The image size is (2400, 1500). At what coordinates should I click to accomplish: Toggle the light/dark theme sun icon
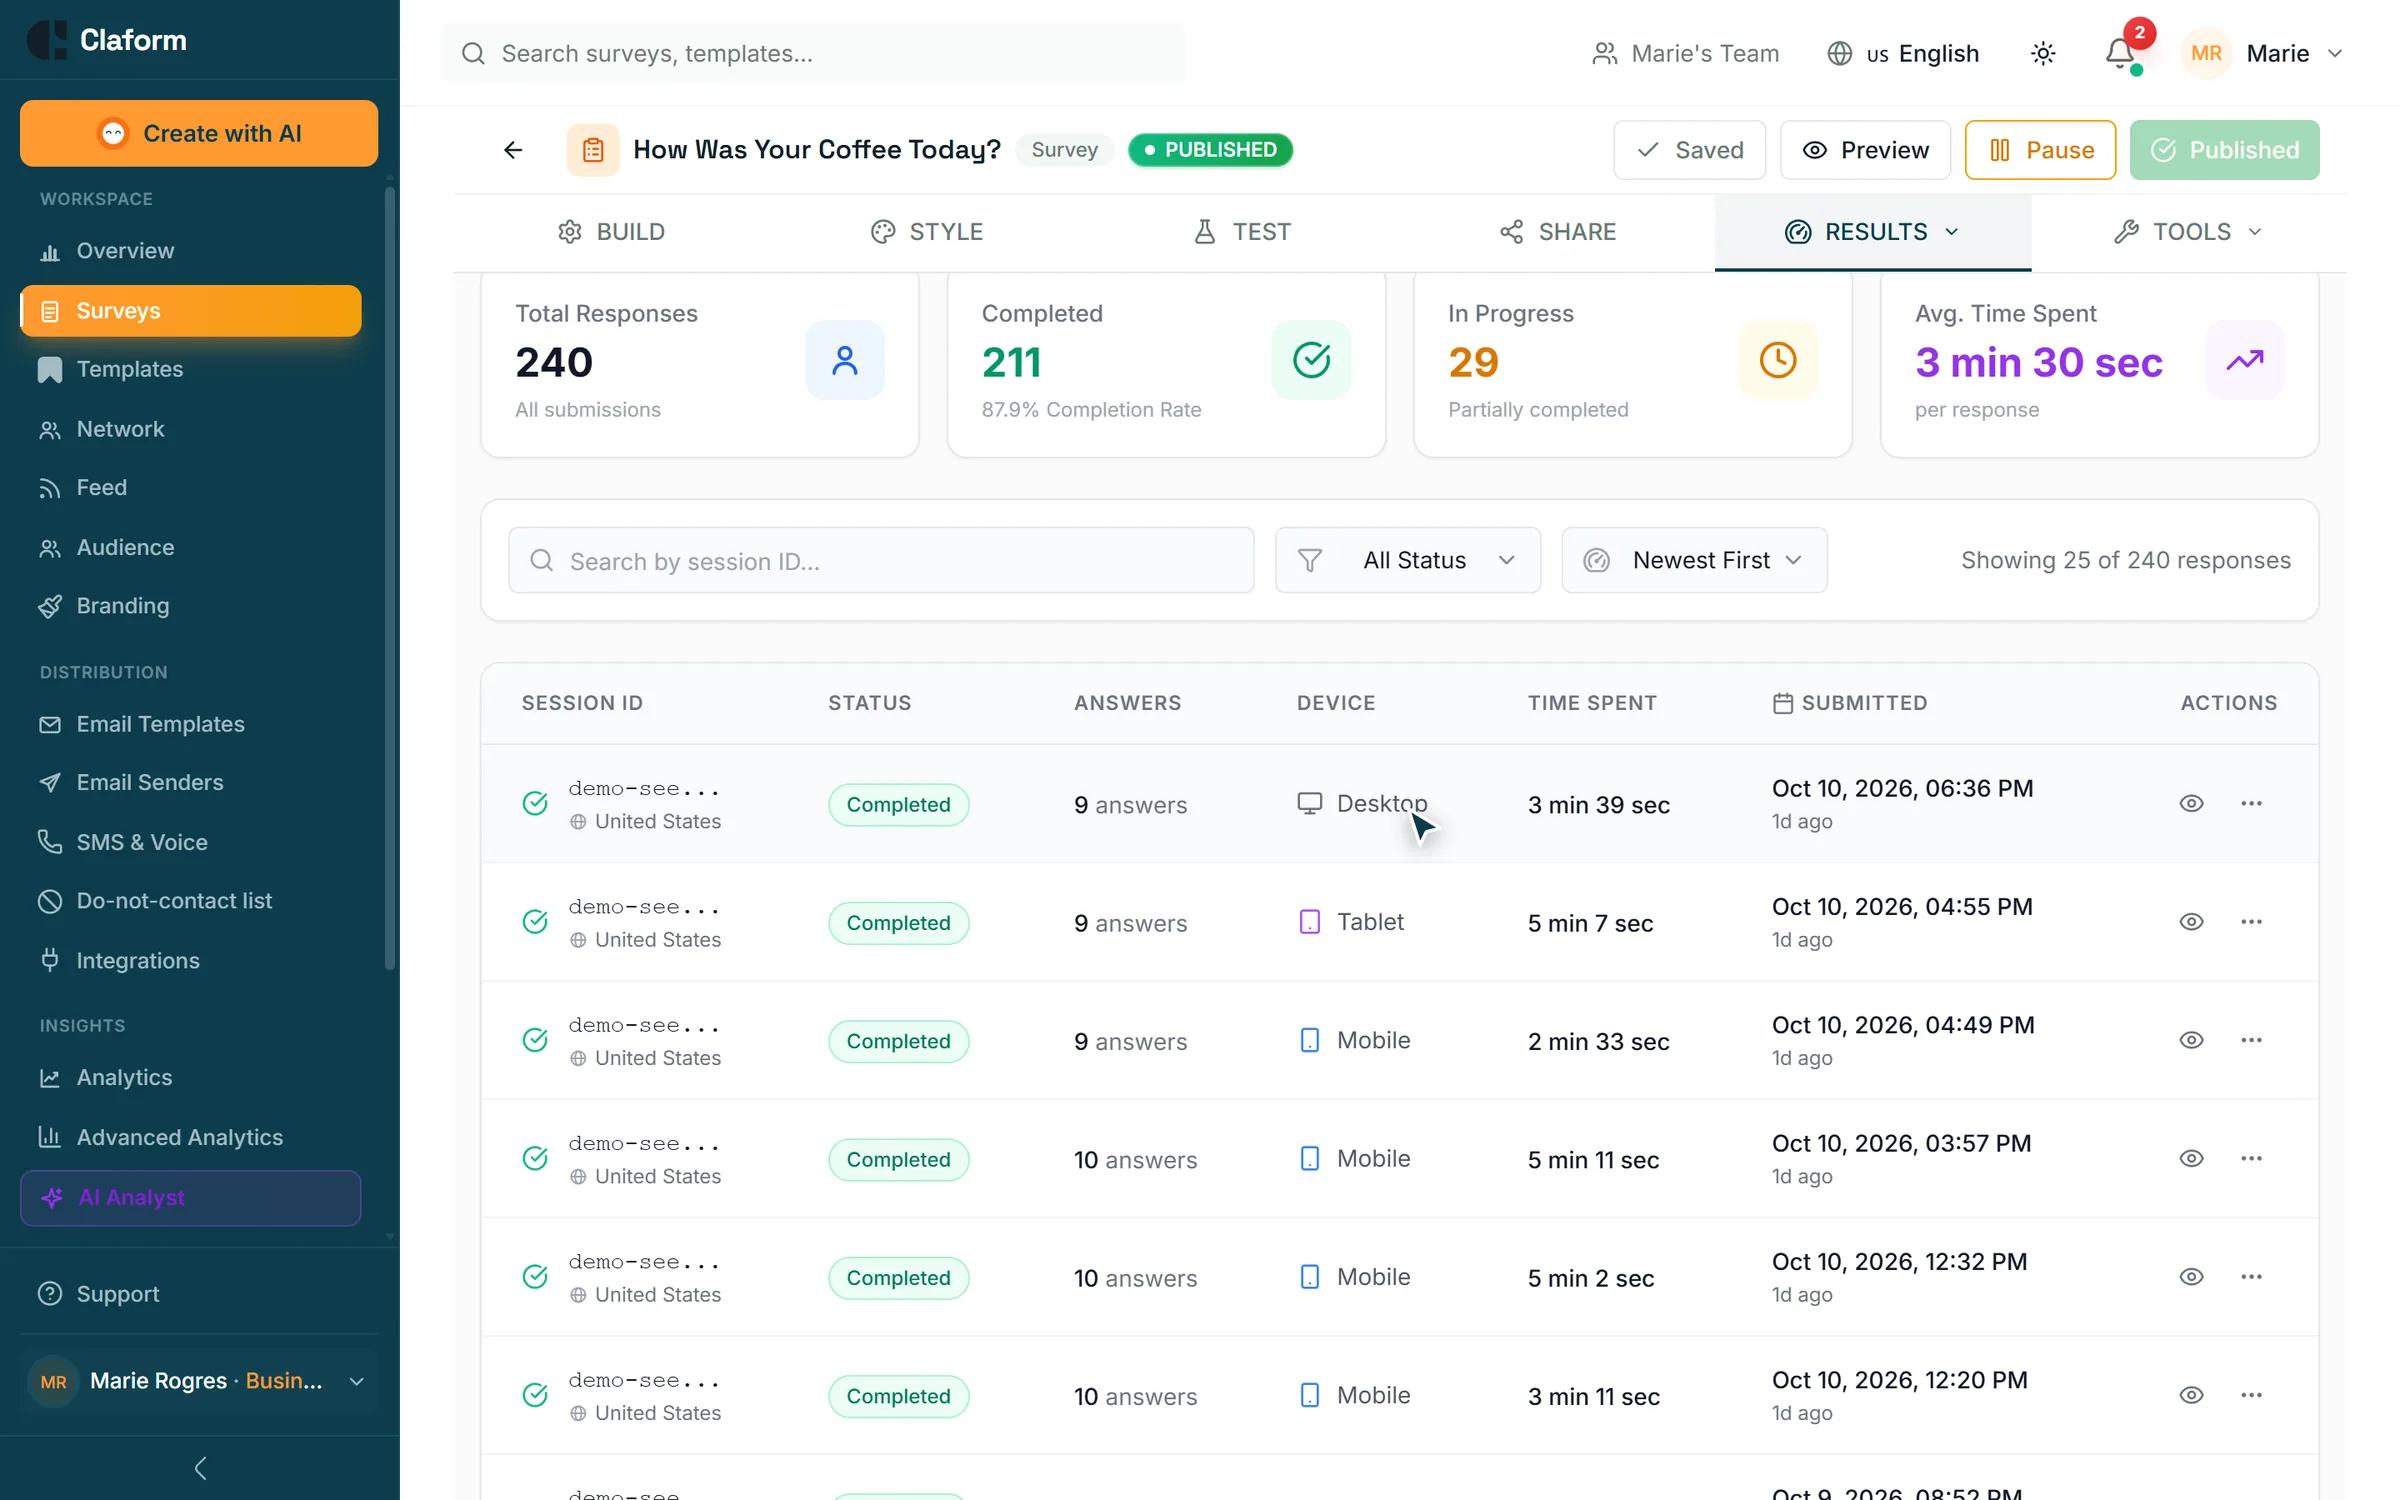2043,53
